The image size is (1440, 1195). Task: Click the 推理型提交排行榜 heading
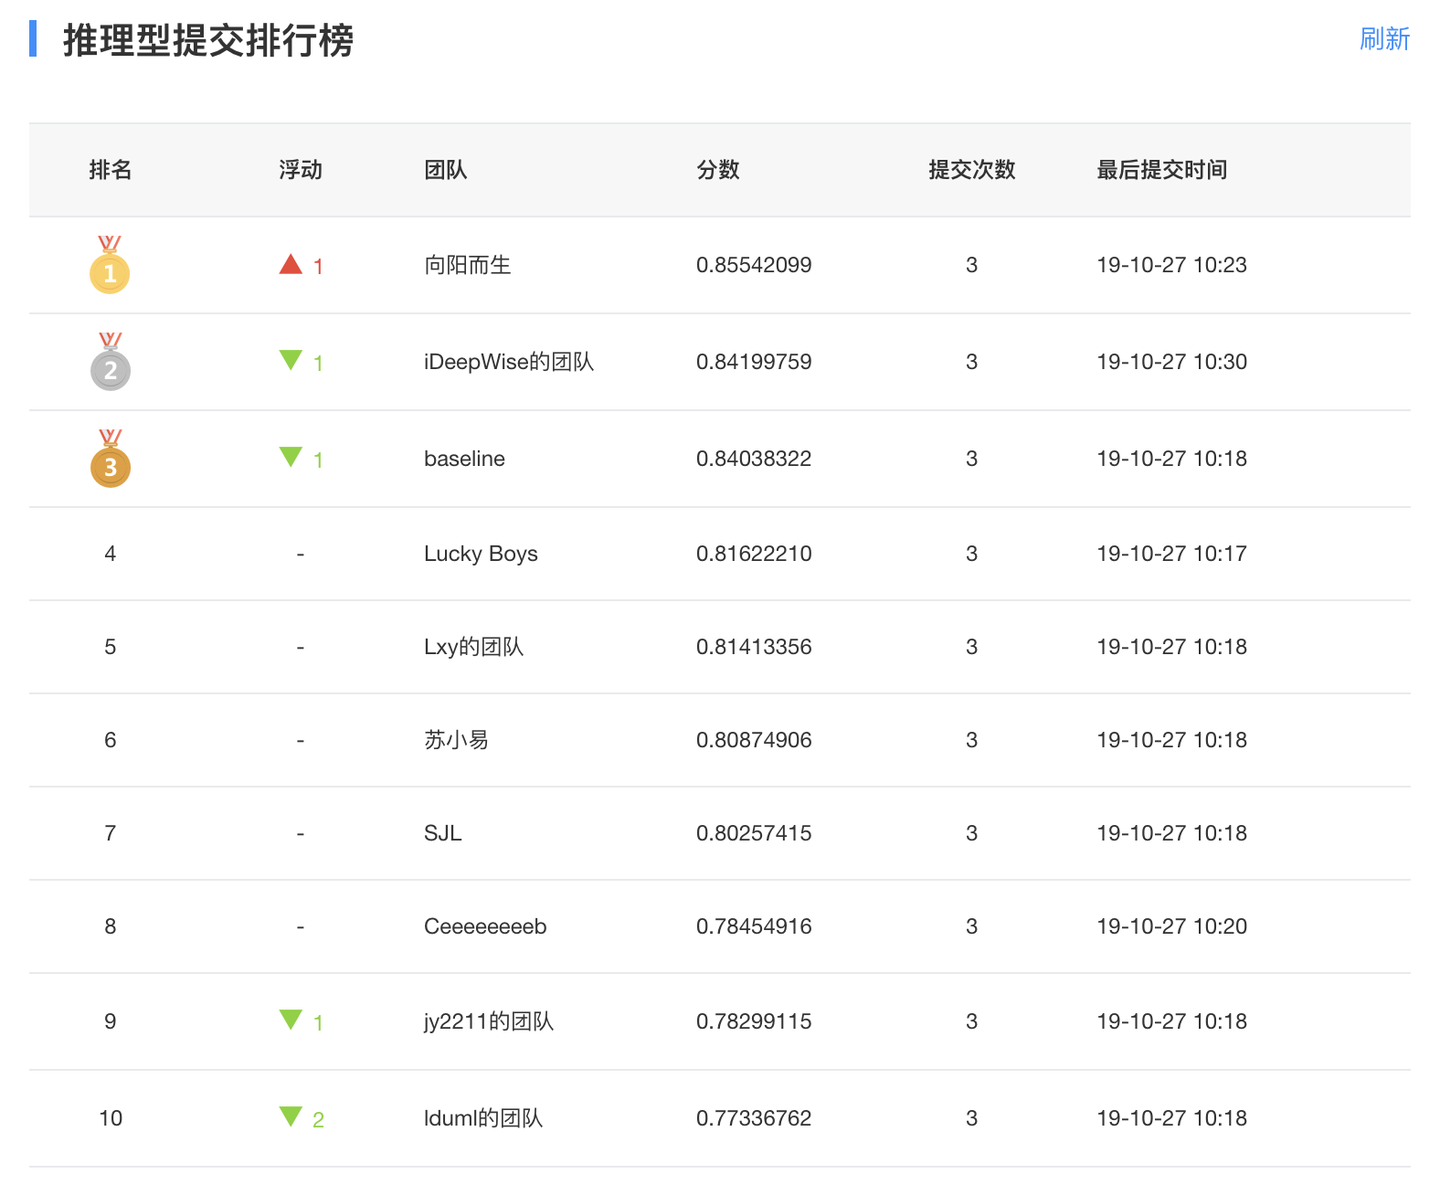pyautogui.click(x=208, y=41)
